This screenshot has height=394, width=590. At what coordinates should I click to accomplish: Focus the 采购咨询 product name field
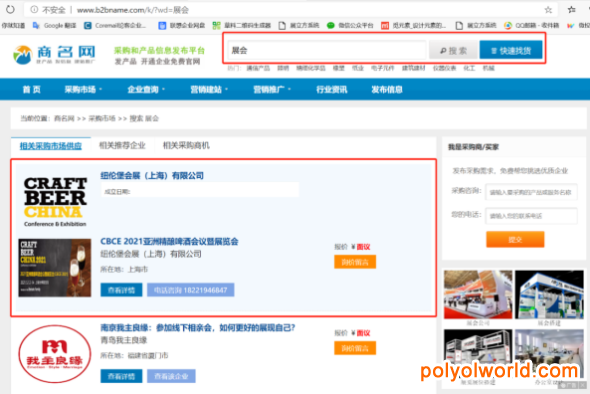[x=531, y=192]
